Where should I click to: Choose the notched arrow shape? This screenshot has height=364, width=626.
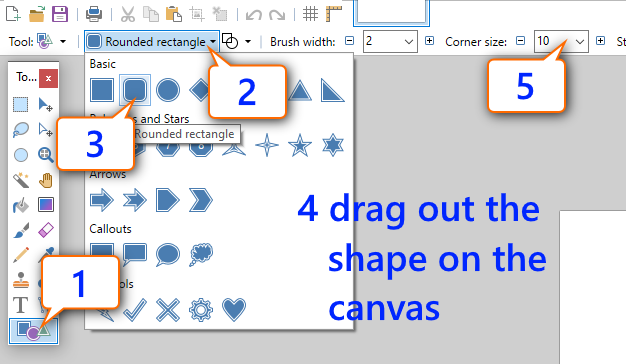click(x=135, y=200)
